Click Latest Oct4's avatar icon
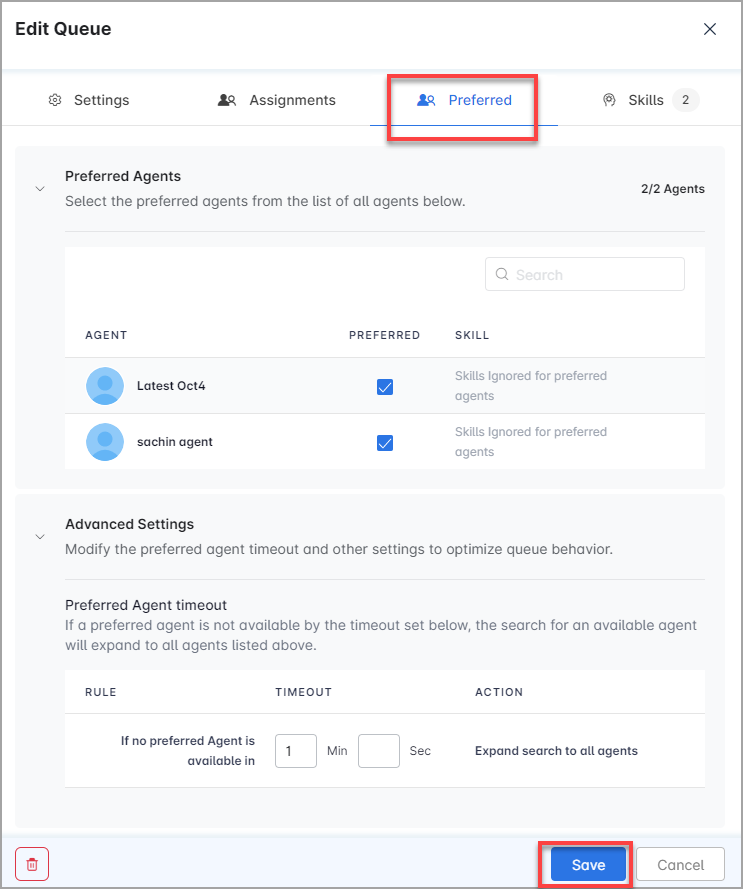 pyautogui.click(x=104, y=386)
